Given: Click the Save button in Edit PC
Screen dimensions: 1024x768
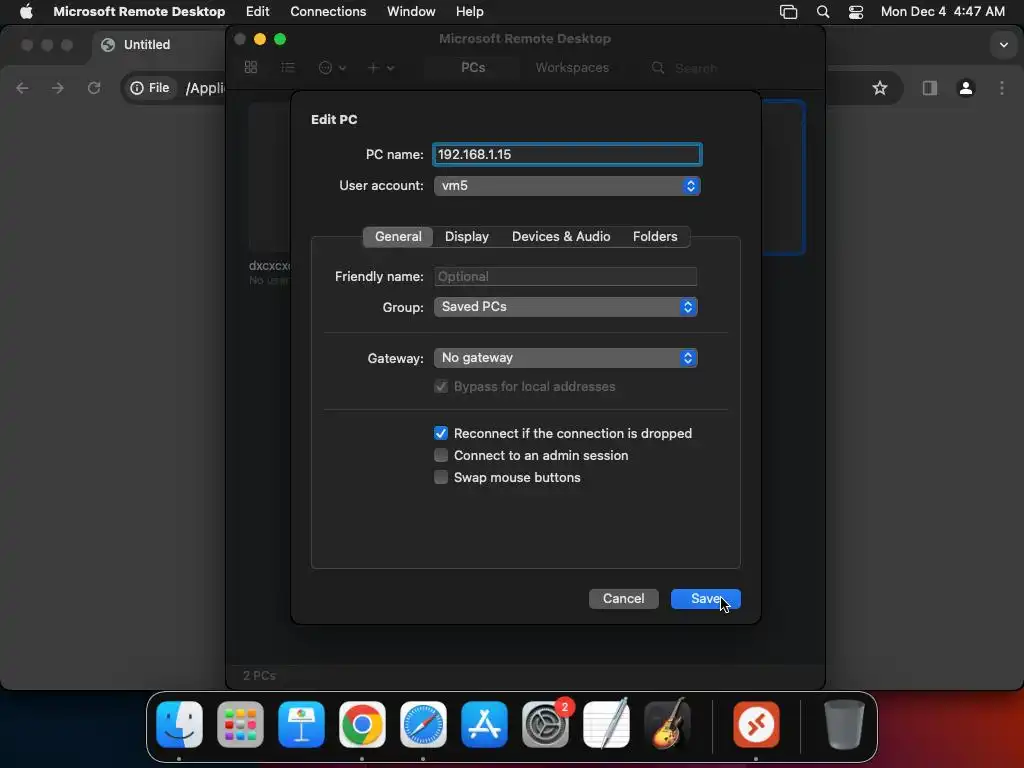Looking at the screenshot, I should (x=705, y=598).
